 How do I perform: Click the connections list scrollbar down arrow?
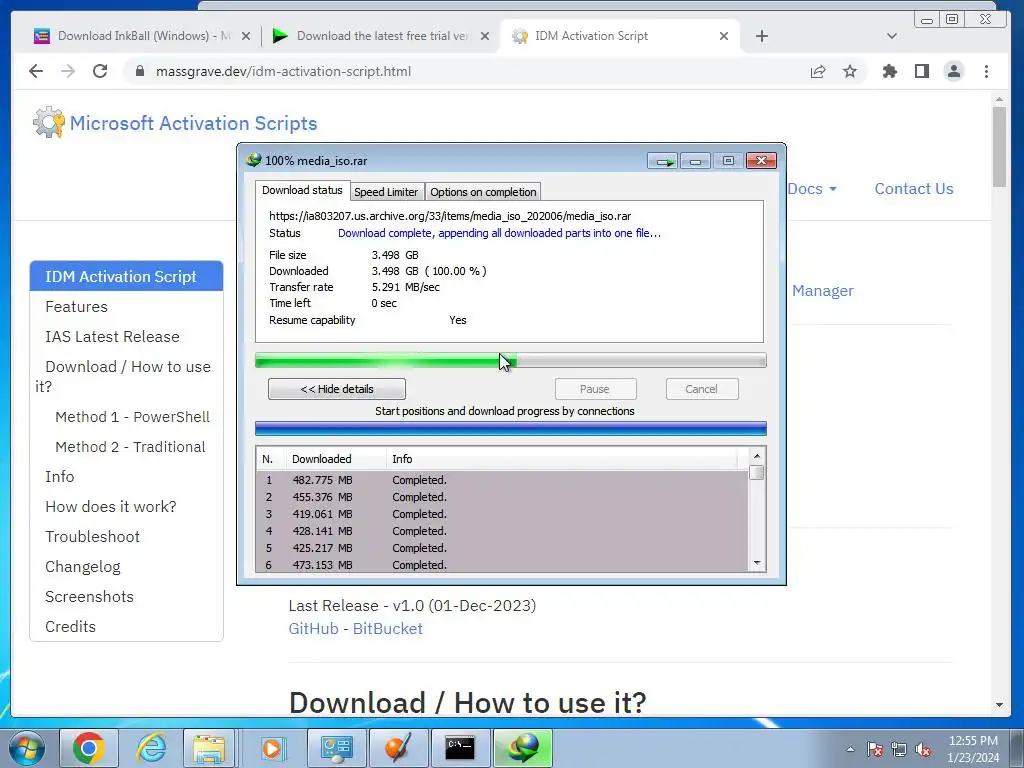pos(757,563)
